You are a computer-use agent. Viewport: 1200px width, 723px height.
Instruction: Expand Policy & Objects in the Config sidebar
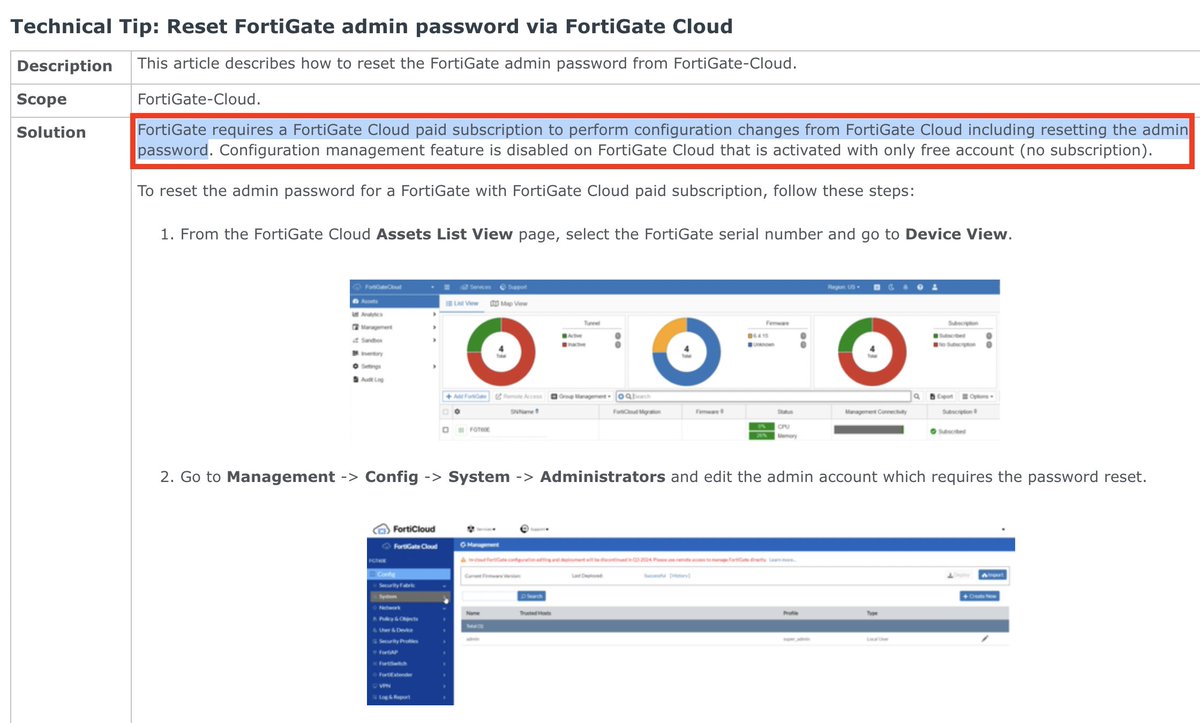click(410, 619)
